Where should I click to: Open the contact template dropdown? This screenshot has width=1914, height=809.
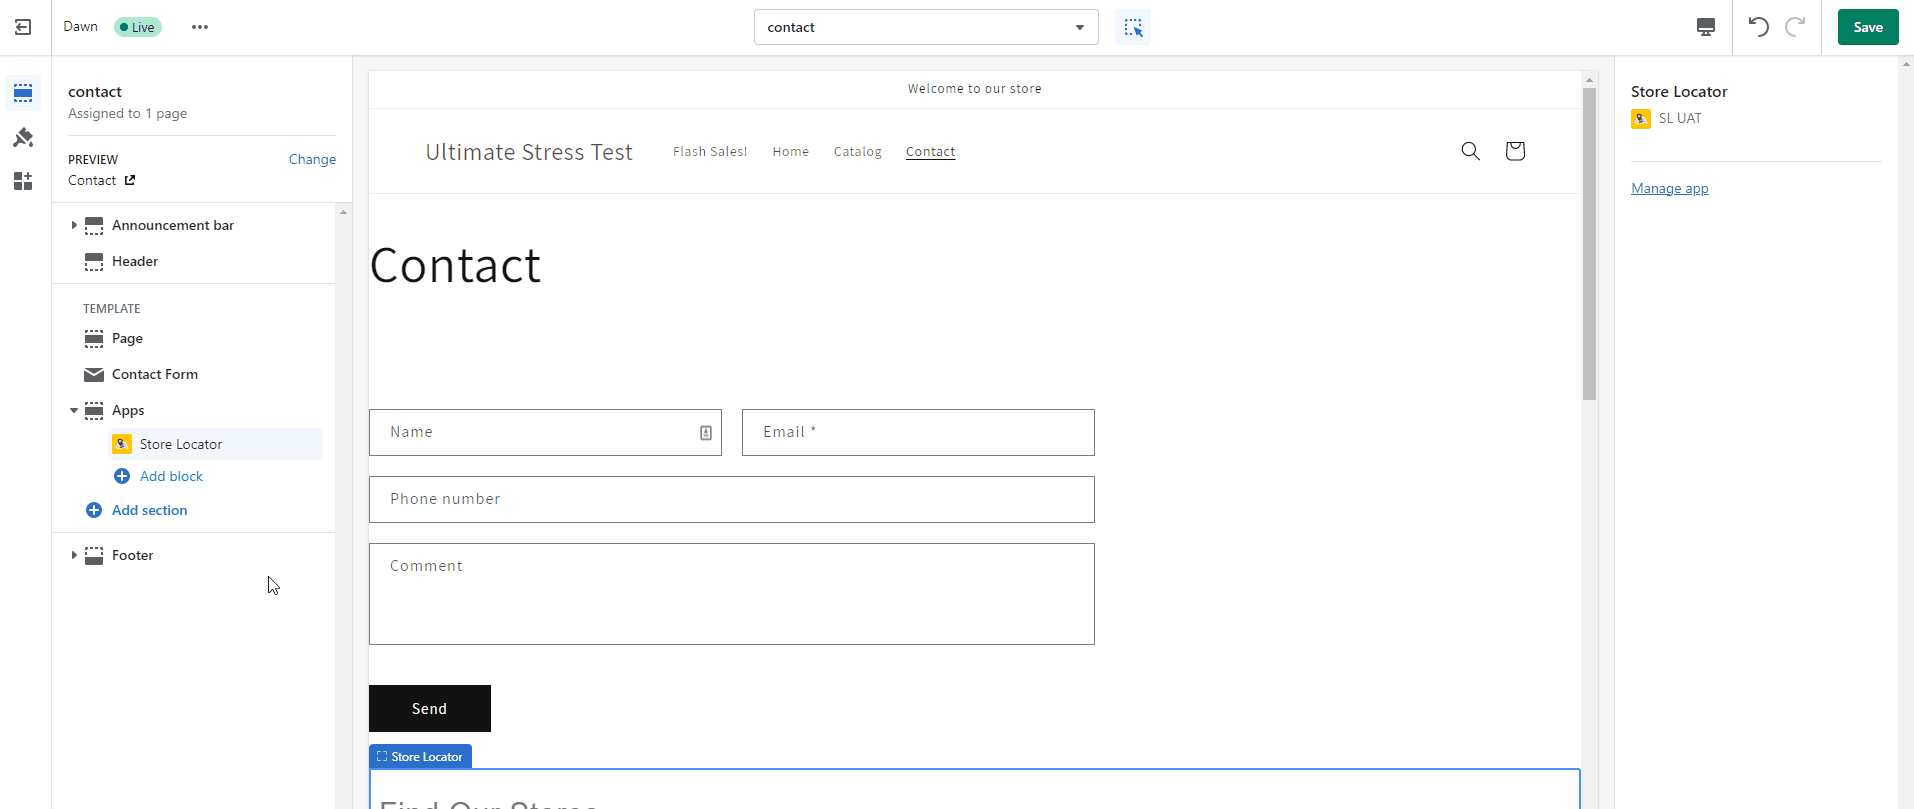[x=925, y=27]
